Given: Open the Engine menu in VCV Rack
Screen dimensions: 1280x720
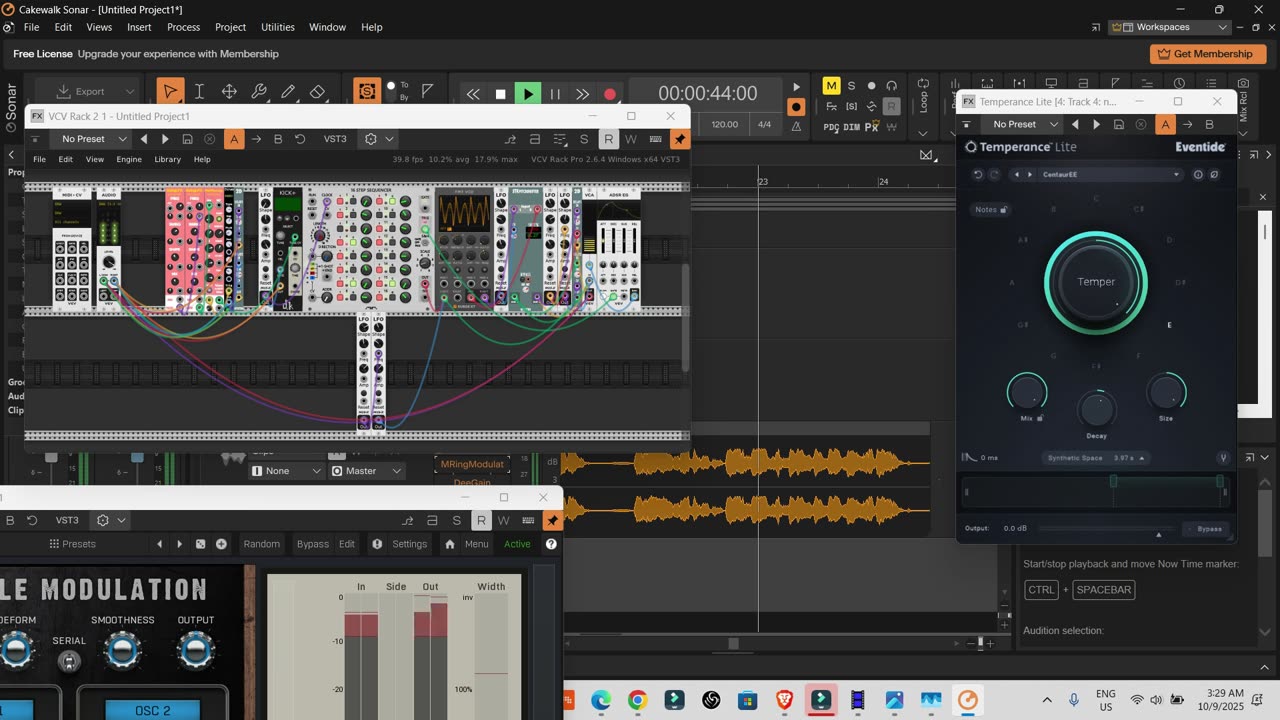Looking at the screenshot, I should click(129, 159).
